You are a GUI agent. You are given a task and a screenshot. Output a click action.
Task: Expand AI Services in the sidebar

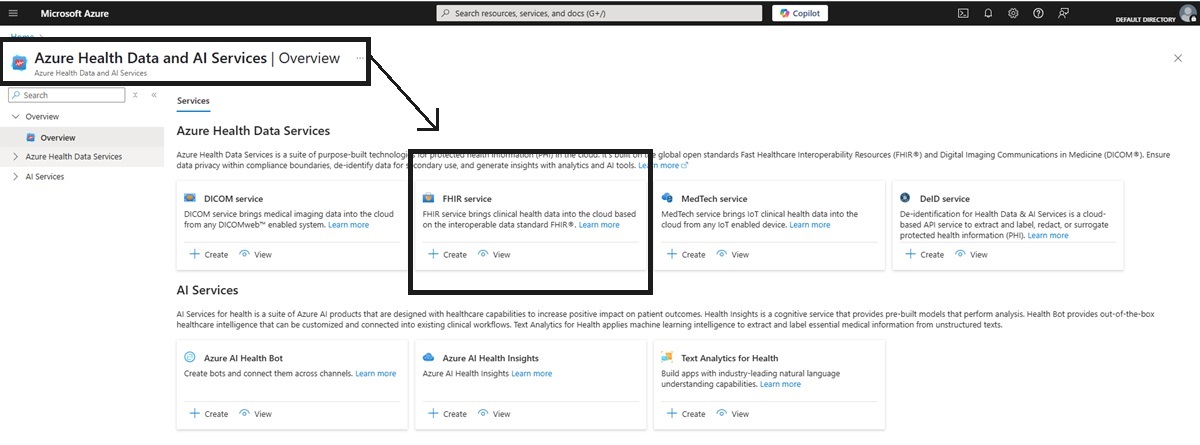click(15, 177)
